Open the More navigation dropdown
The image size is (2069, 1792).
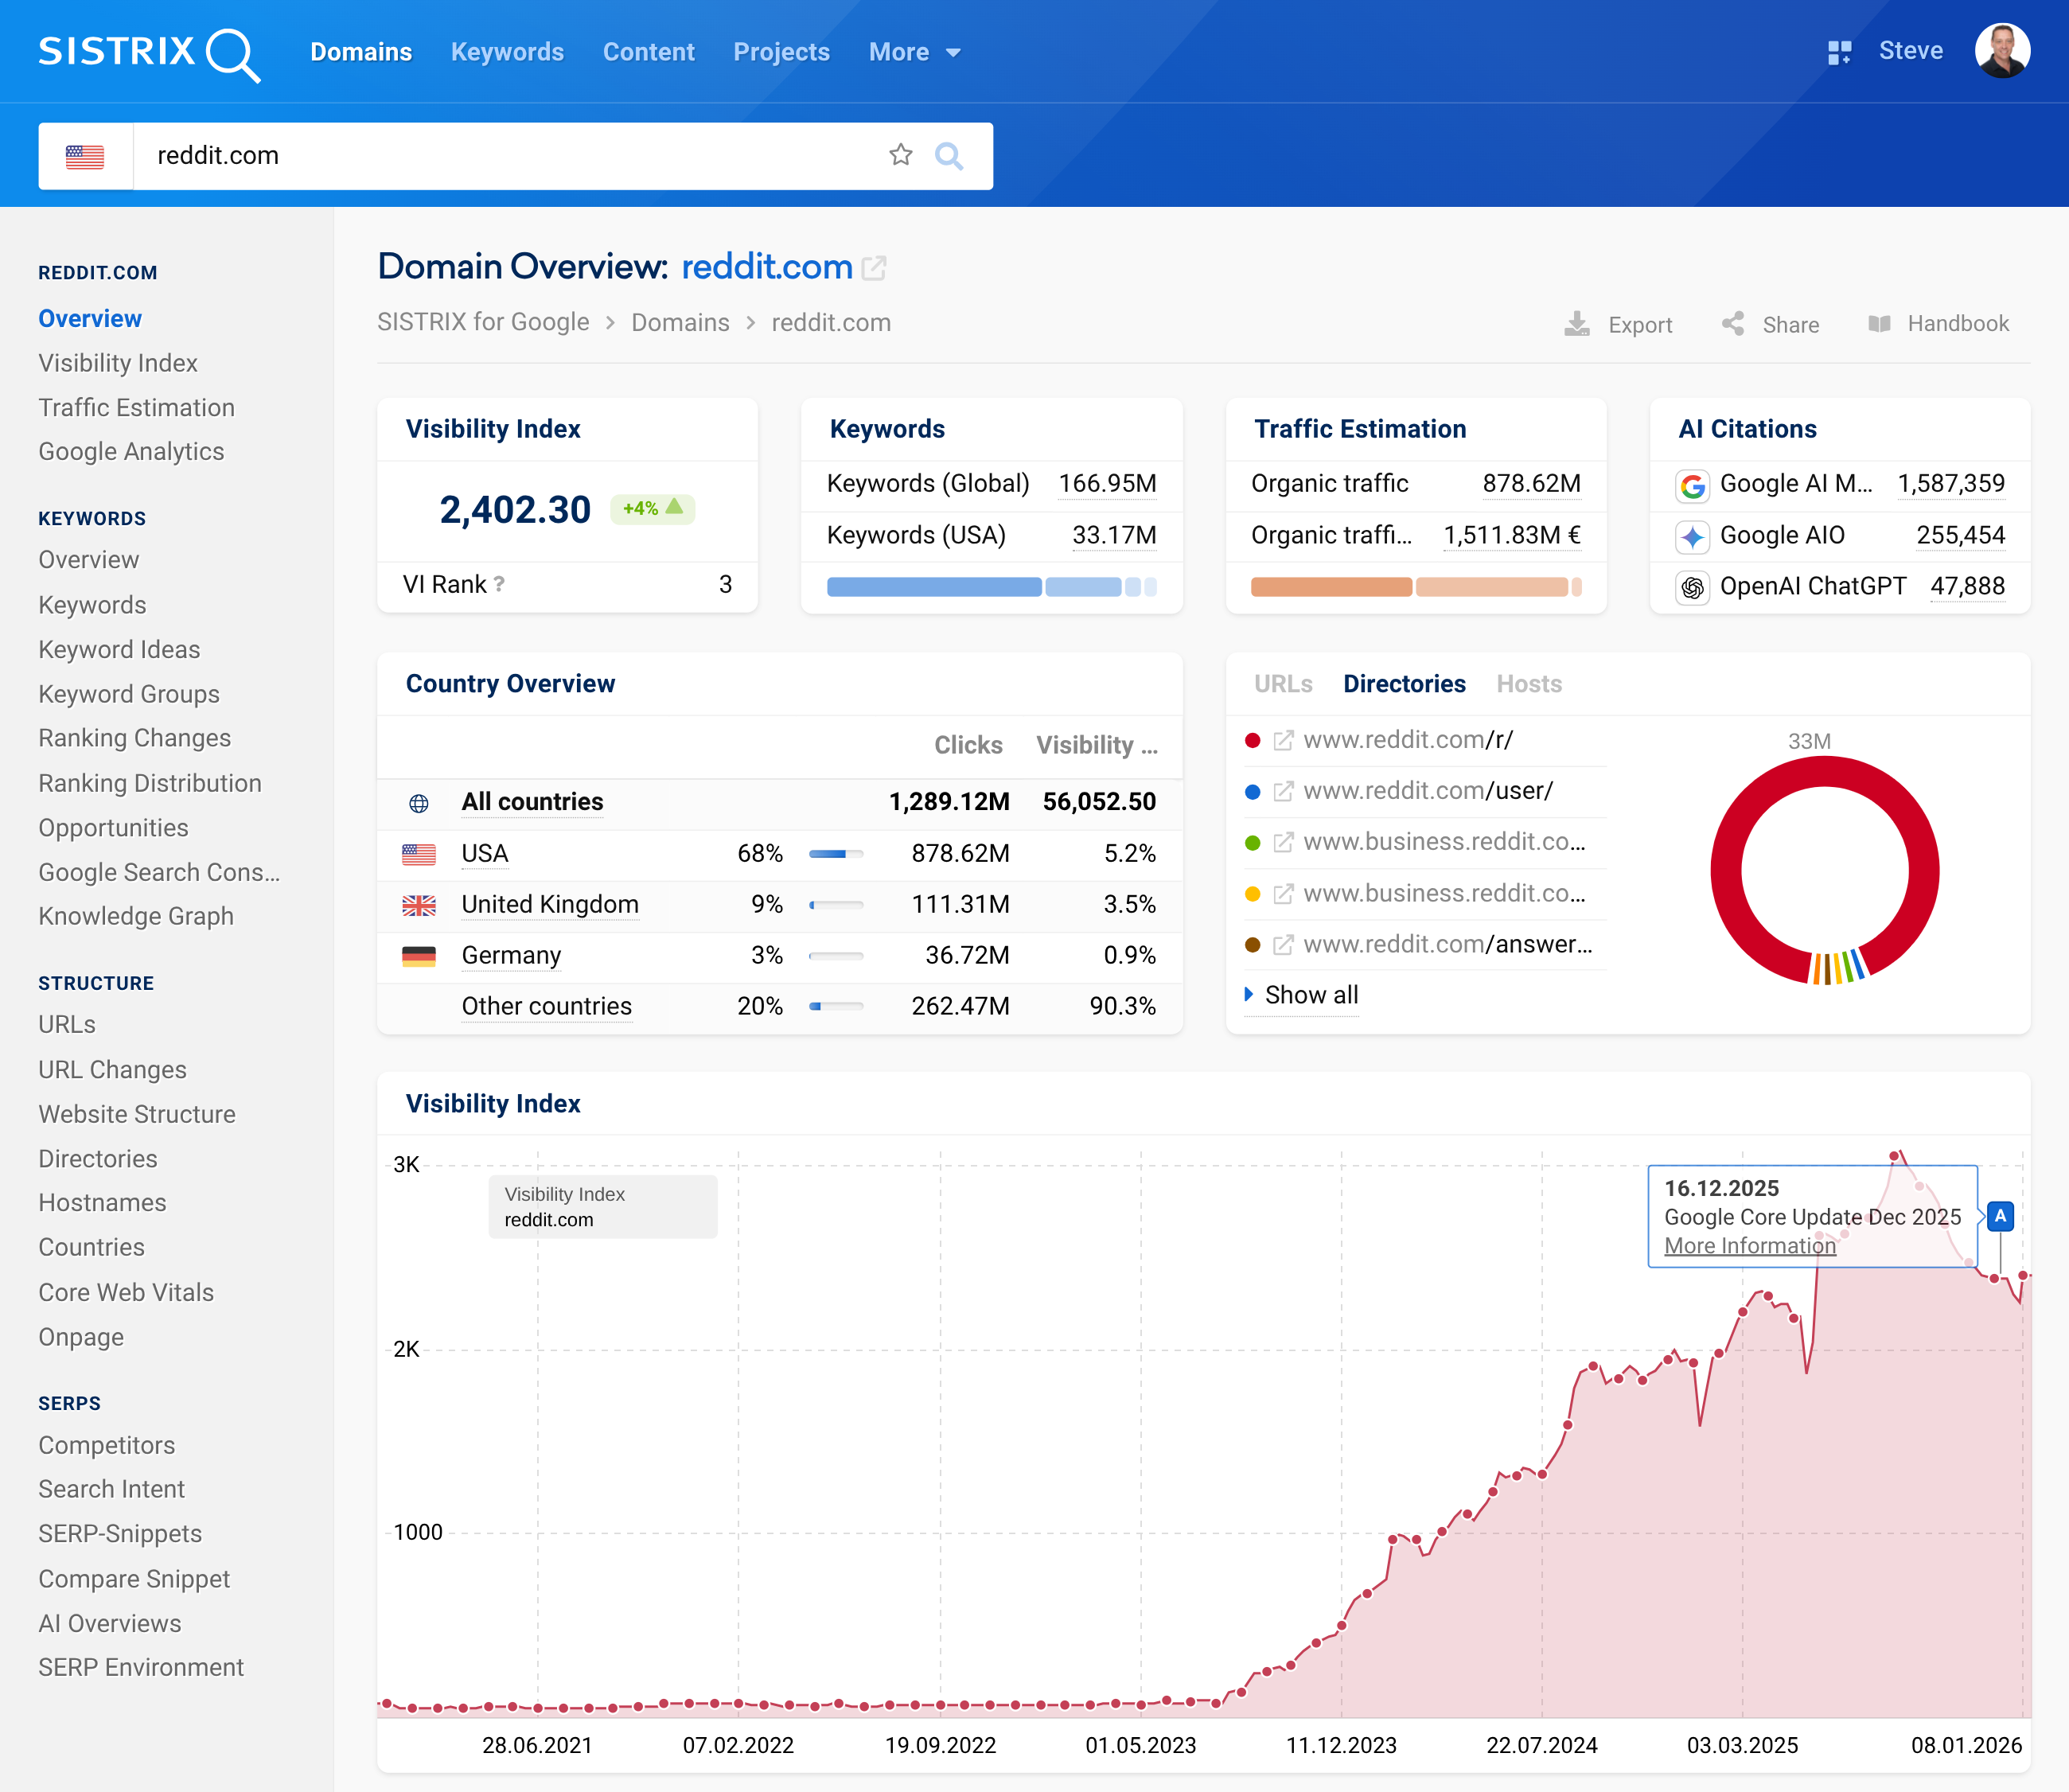point(913,51)
